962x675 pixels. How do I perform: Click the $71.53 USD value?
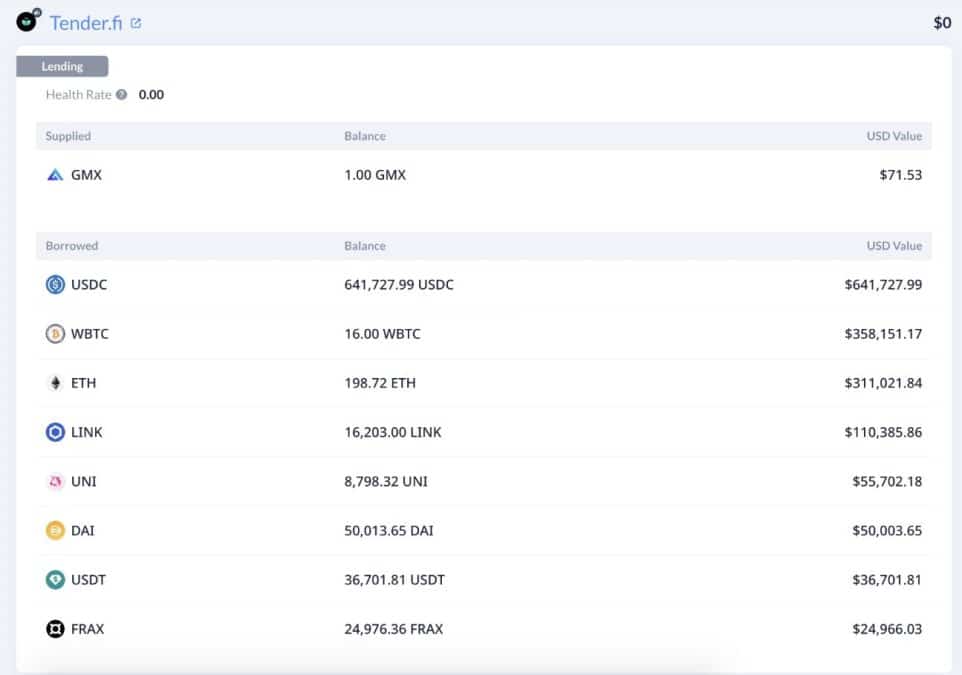[x=901, y=175]
